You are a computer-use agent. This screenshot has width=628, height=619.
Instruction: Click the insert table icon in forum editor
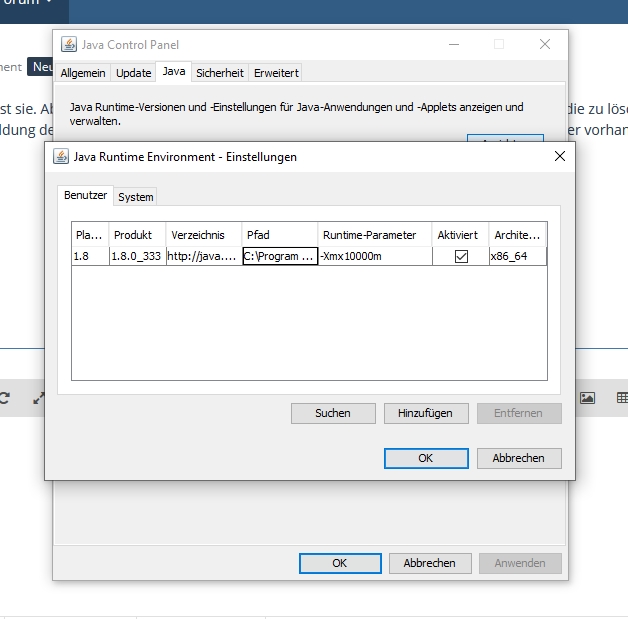pyautogui.click(x=622, y=398)
